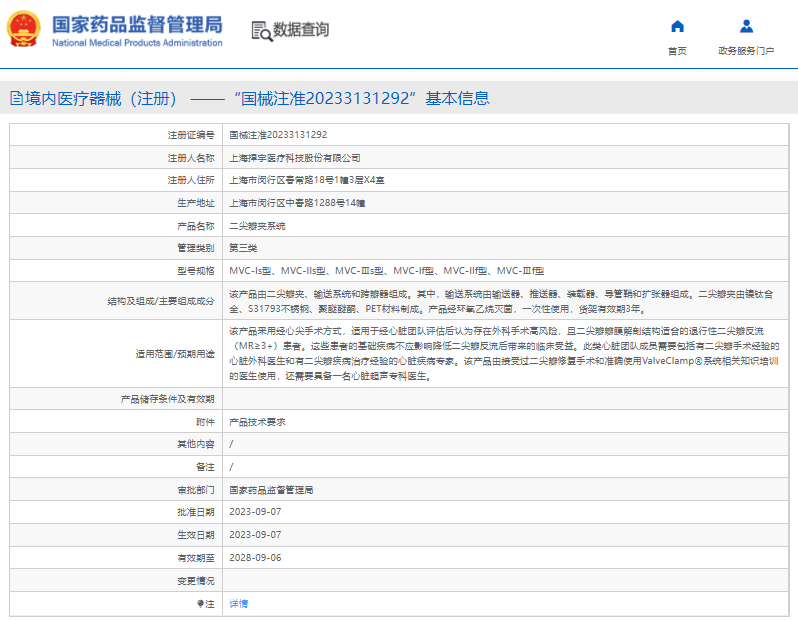Click effective date in 生效日期 row

(x=255, y=535)
